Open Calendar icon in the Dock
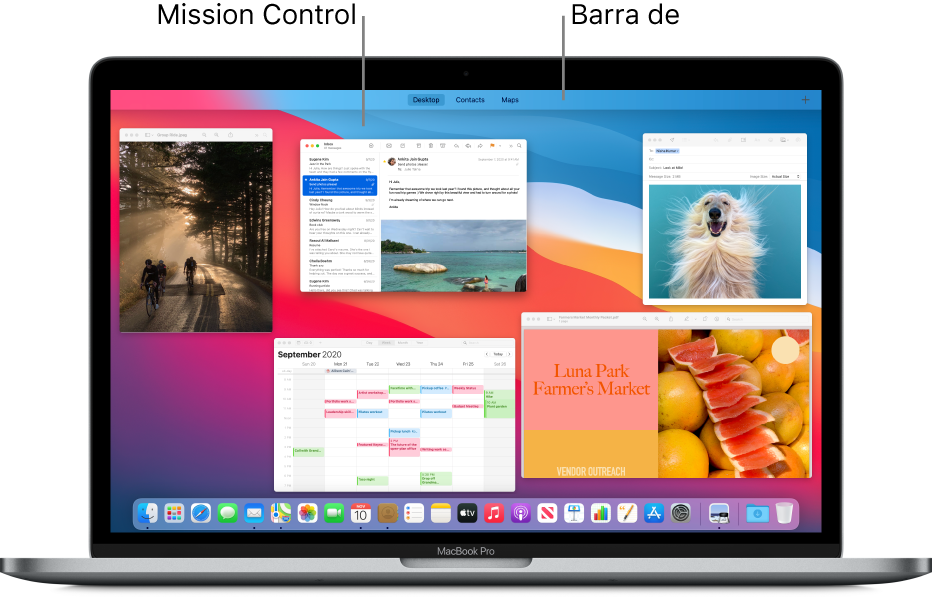The height and width of the screenshot is (599, 934). 360,513
